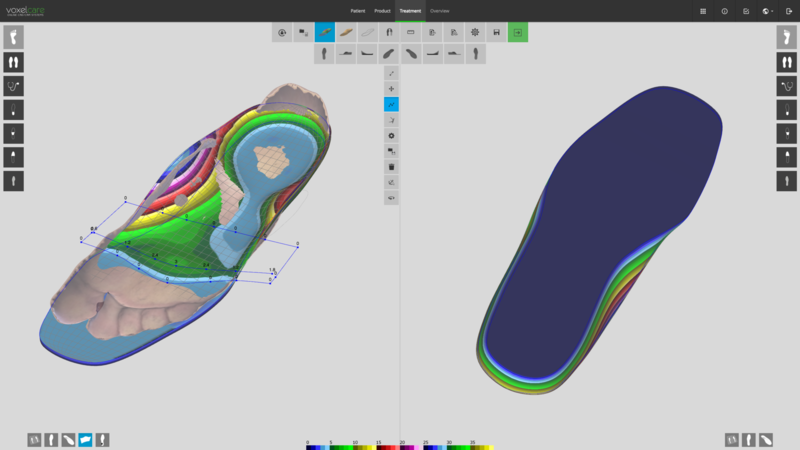Screen dimensions: 800x450
Task: Open the globe language dropdown
Action: (768, 11)
